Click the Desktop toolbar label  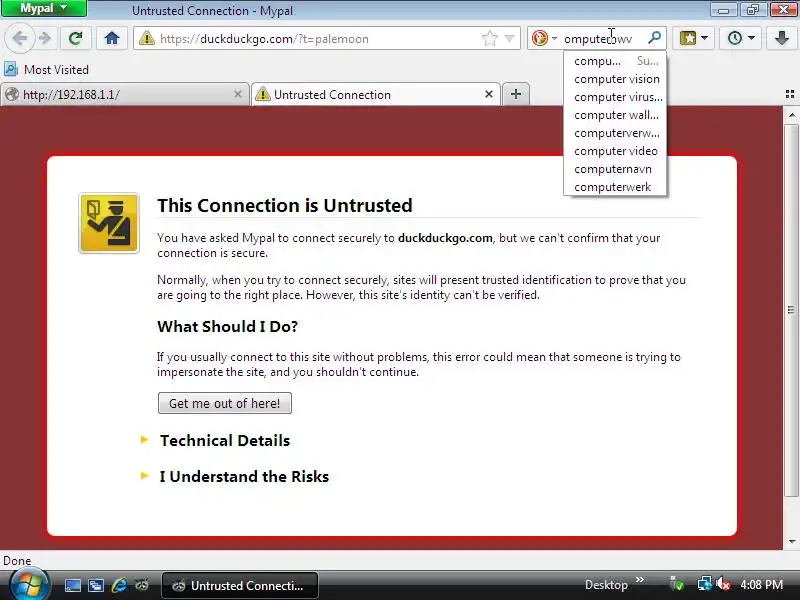pos(606,585)
